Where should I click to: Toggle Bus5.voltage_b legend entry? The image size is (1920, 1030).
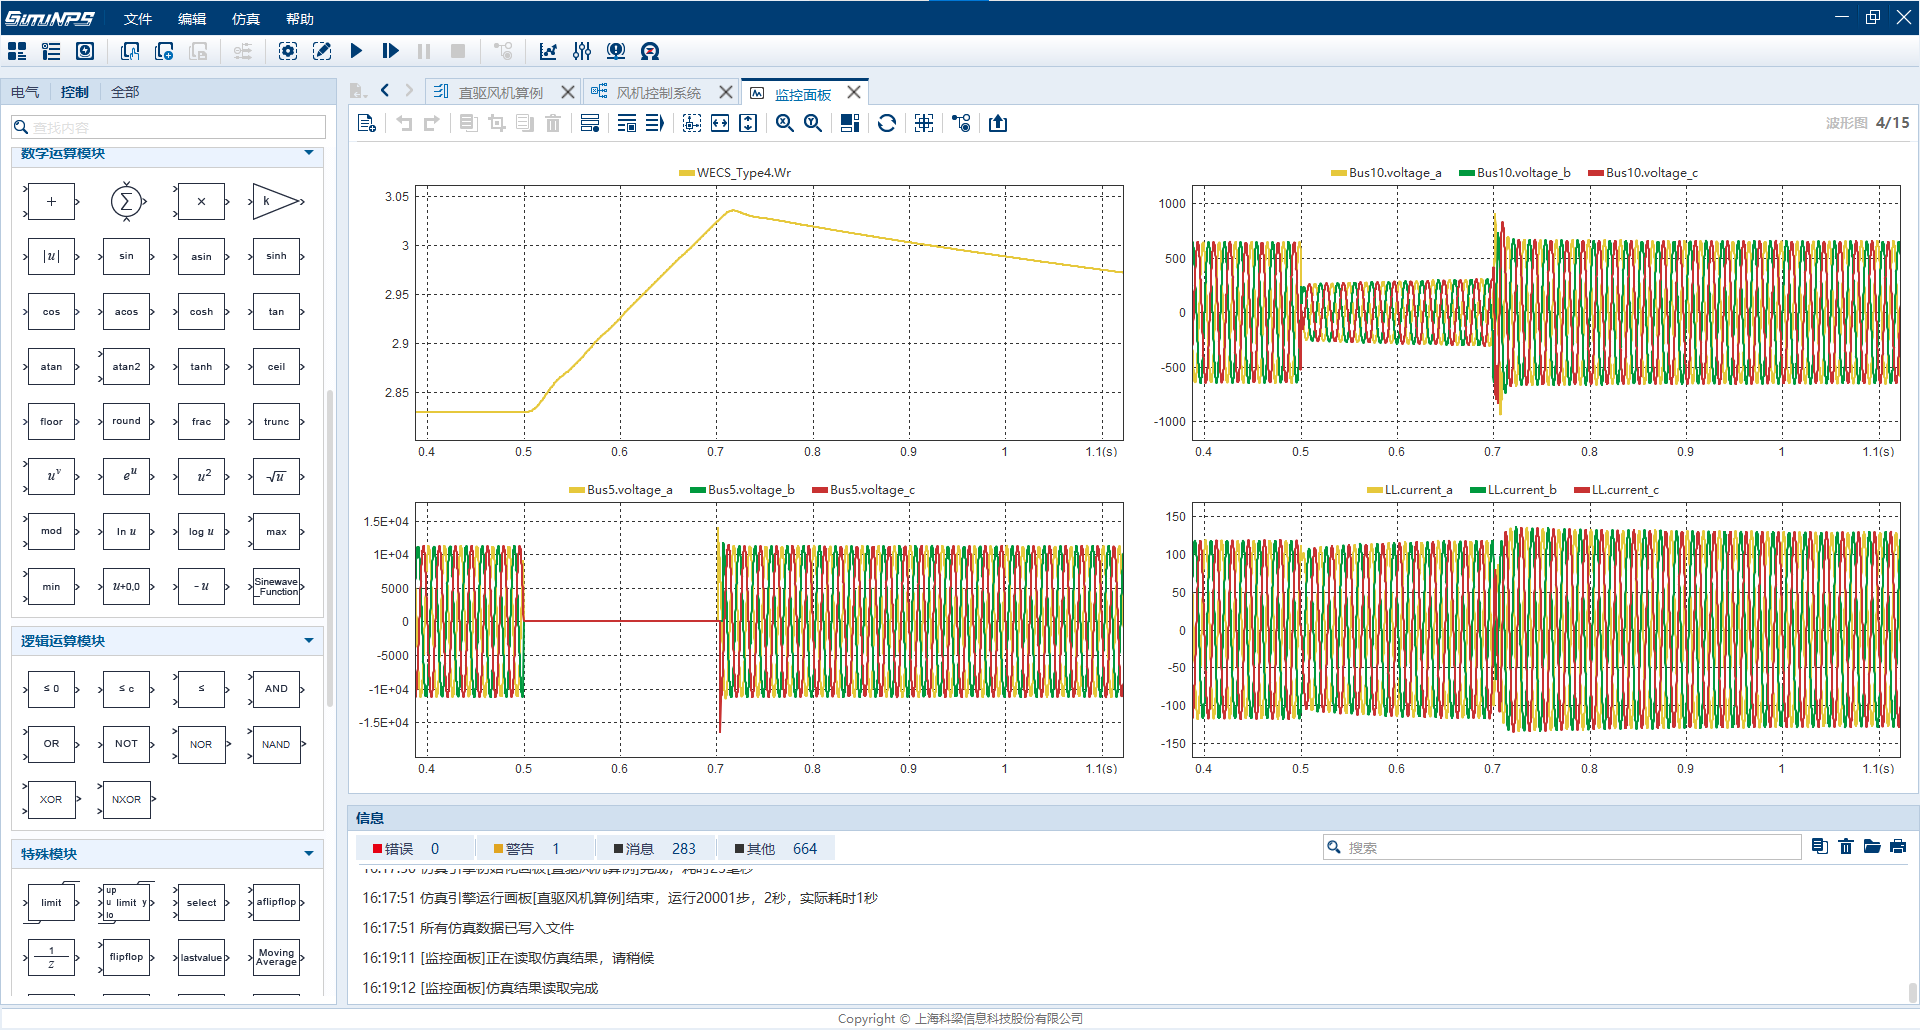click(742, 490)
